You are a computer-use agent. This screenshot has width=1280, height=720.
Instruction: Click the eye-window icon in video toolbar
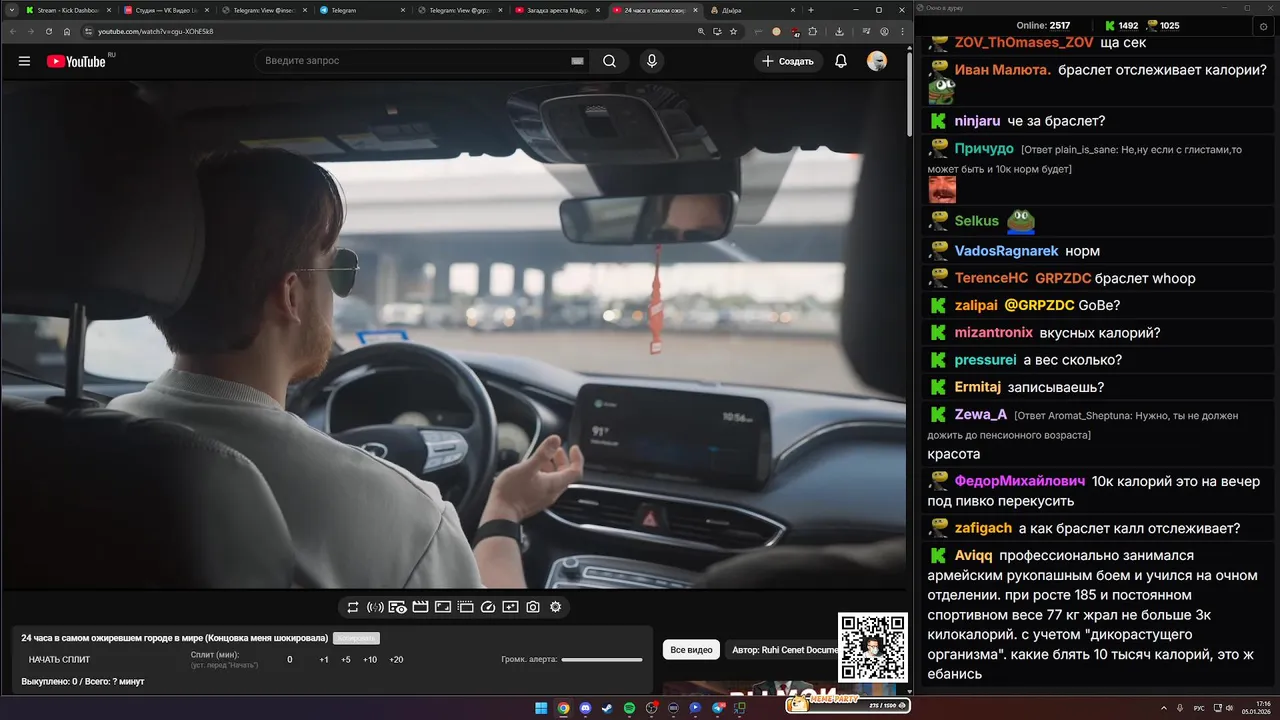click(x=398, y=607)
